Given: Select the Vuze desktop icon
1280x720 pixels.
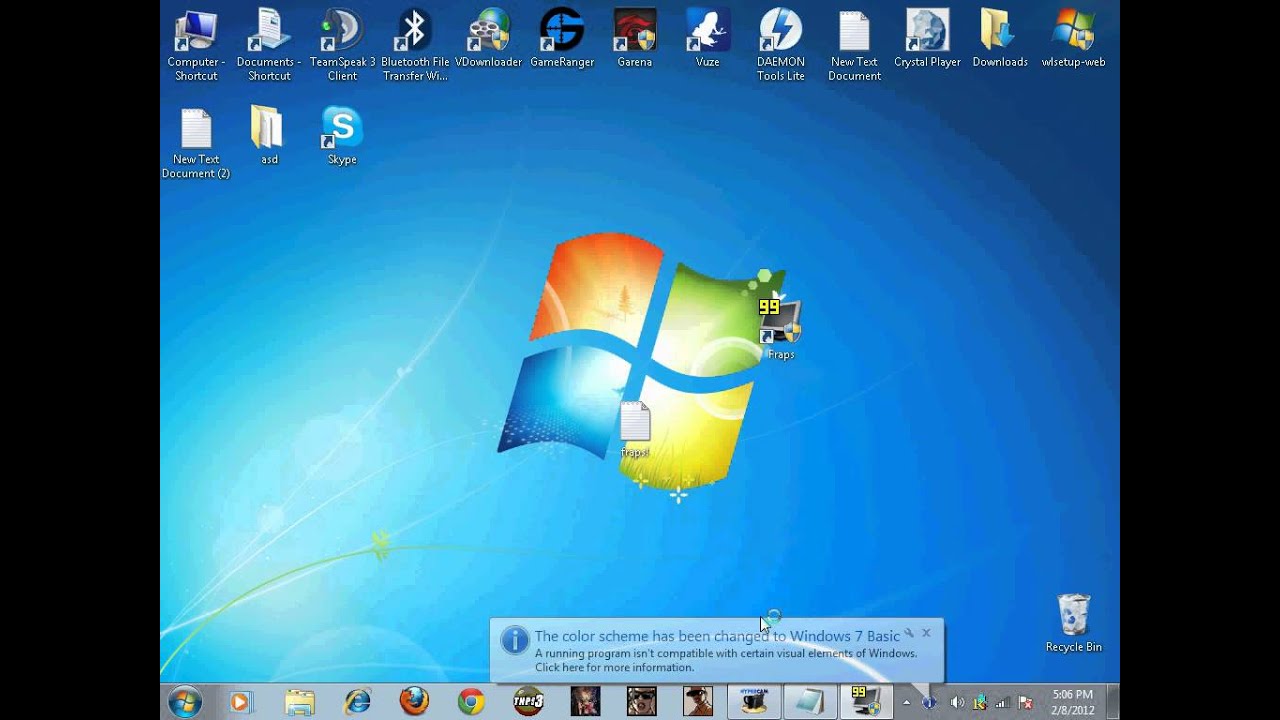Looking at the screenshot, I should coord(707,38).
